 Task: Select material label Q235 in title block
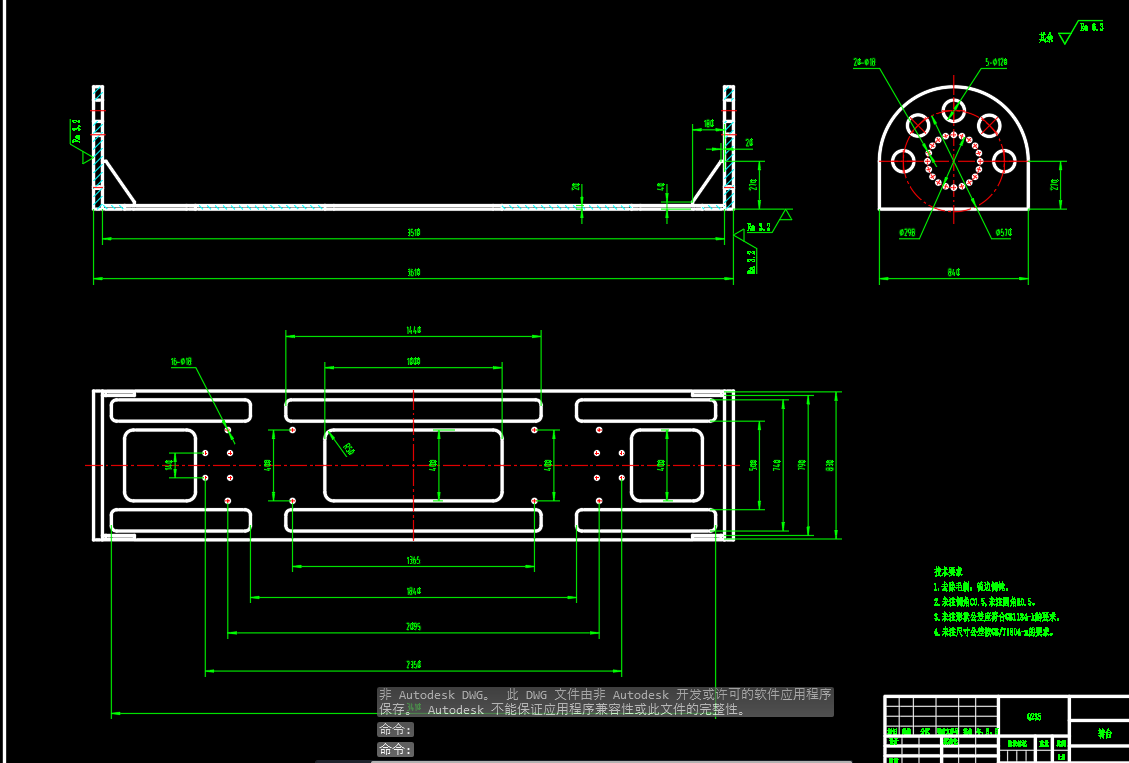pos(1036,716)
